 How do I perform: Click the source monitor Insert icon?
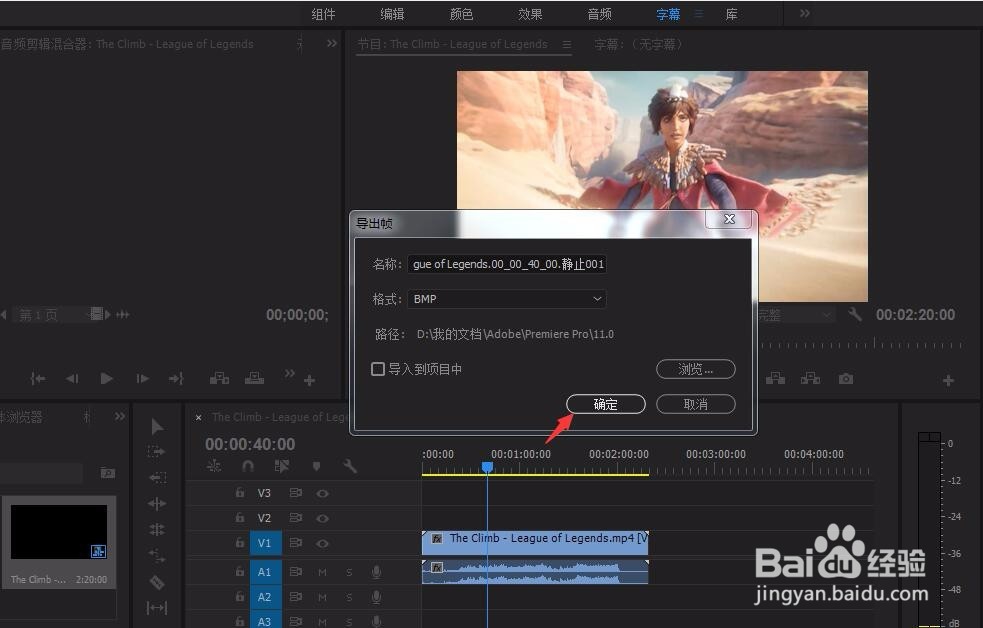coord(219,378)
